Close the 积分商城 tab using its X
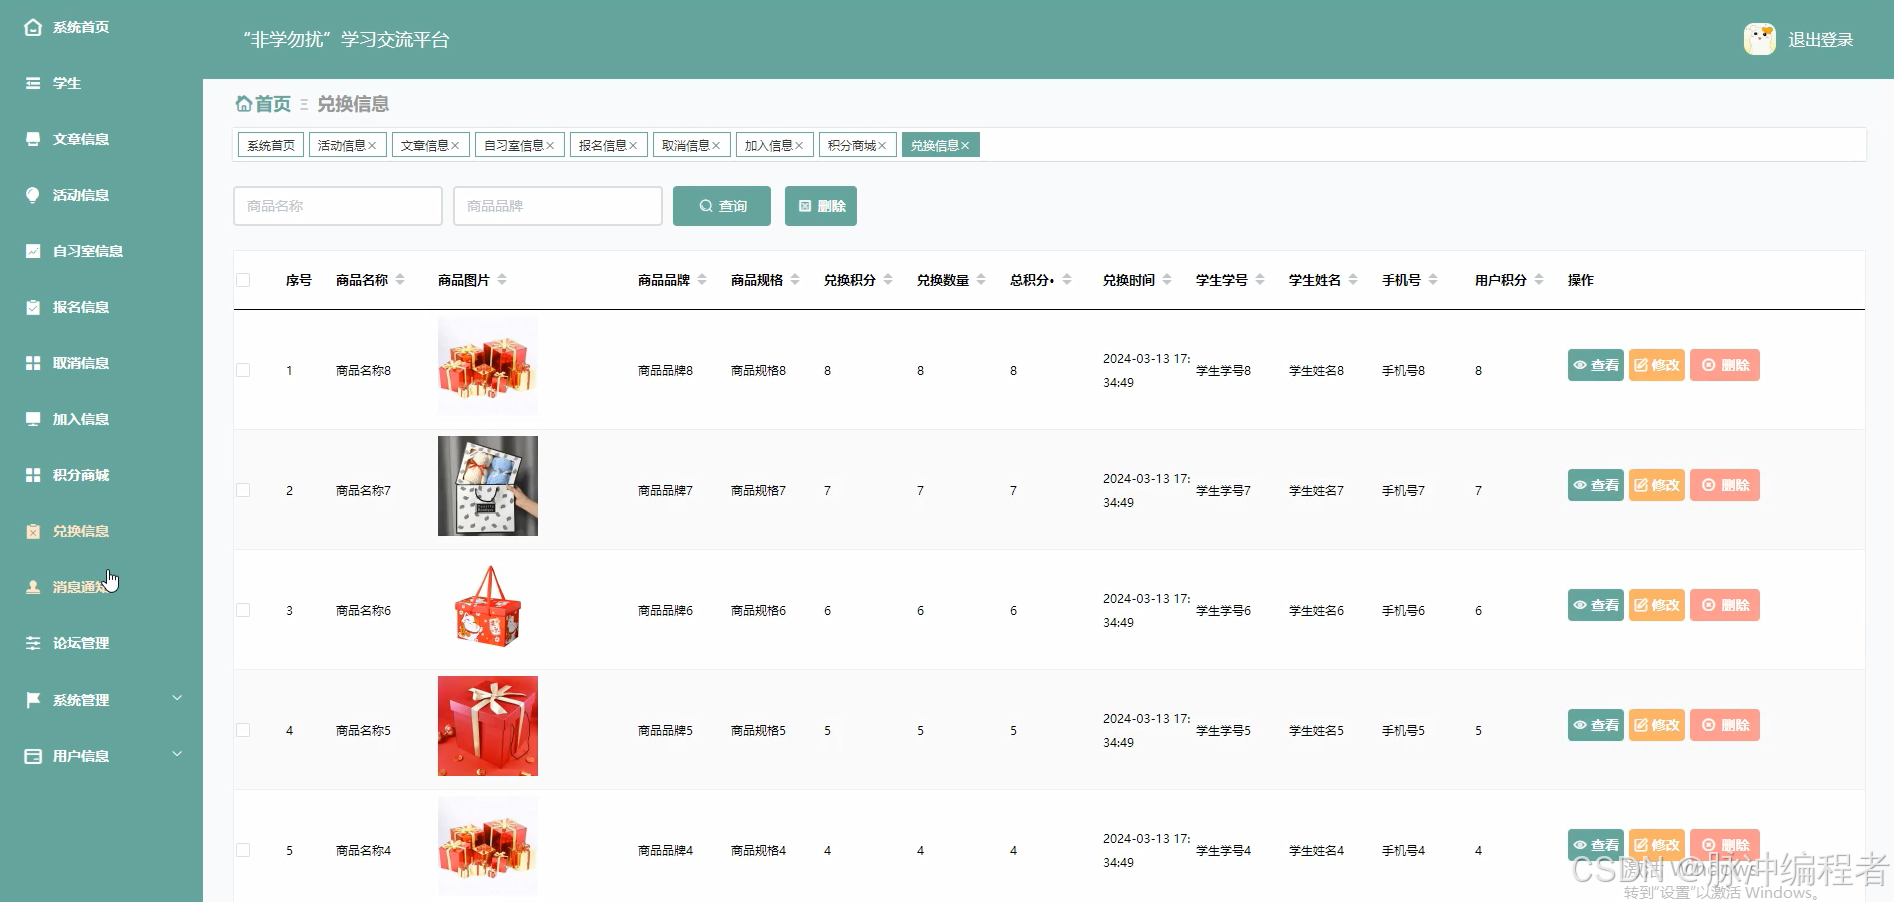The width and height of the screenshot is (1894, 902). click(x=882, y=146)
